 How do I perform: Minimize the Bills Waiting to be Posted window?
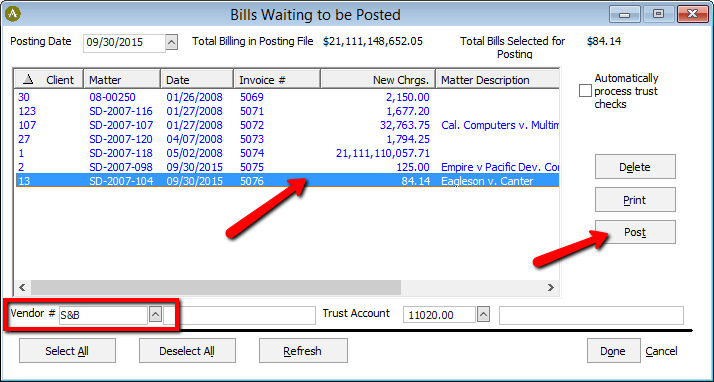625,14
